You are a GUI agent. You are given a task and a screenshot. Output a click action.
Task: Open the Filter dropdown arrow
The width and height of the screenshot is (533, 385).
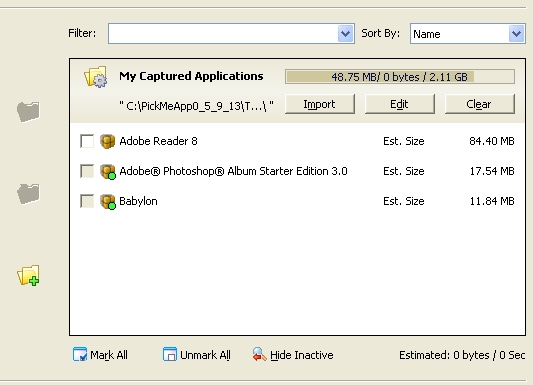tap(345, 33)
